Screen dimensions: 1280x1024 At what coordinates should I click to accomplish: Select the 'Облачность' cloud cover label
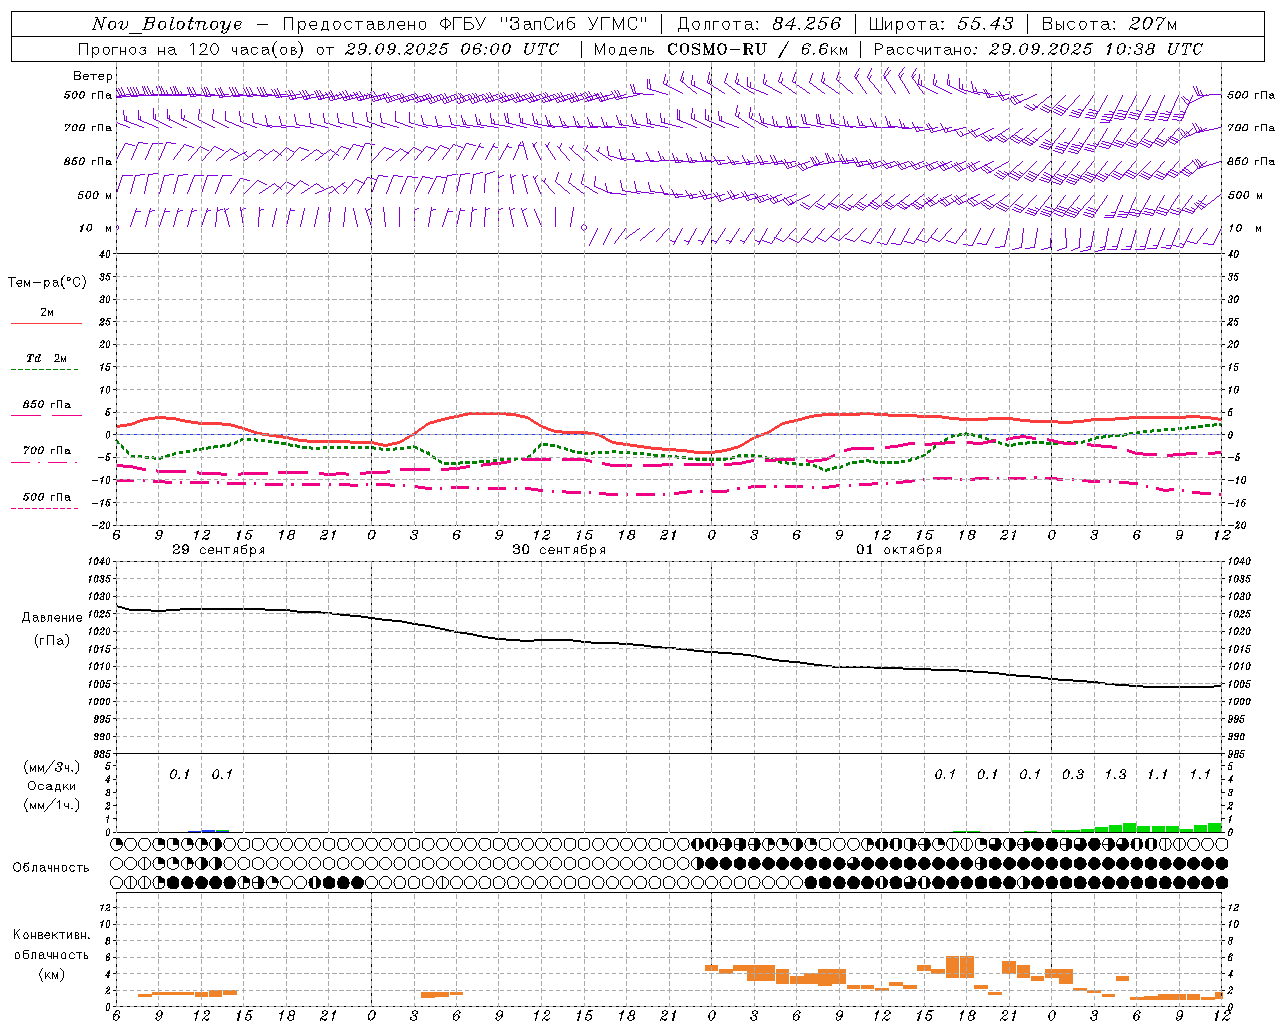[51, 868]
